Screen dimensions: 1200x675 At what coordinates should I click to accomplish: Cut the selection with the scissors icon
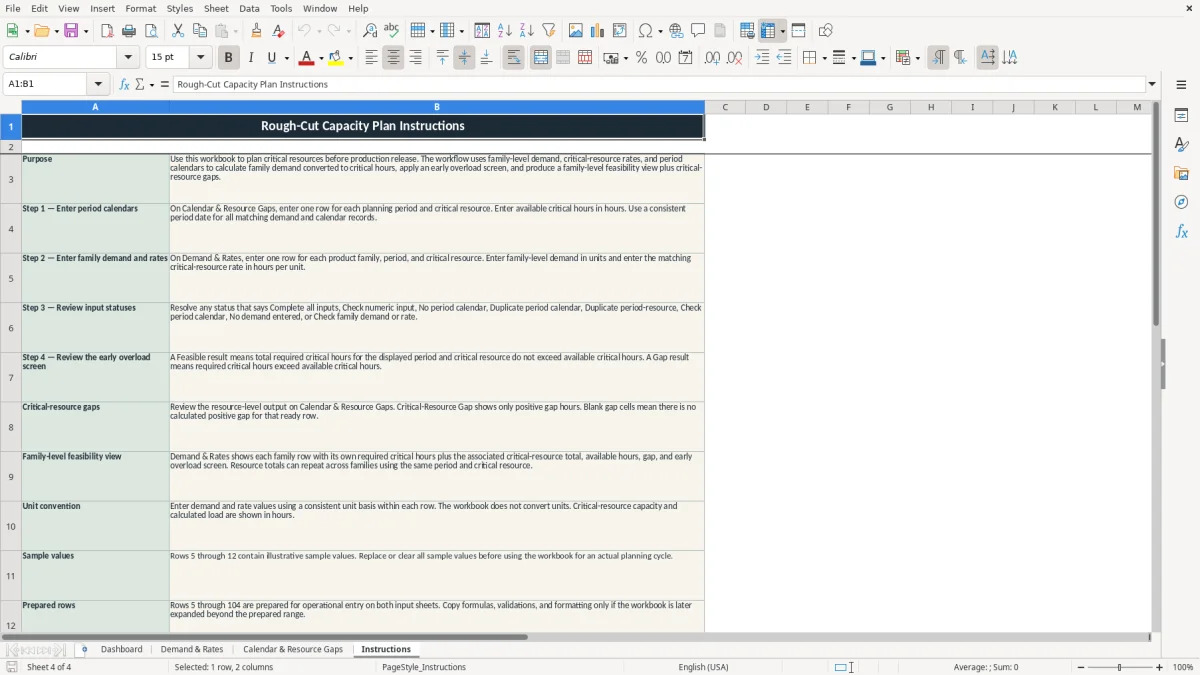(178, 31)
